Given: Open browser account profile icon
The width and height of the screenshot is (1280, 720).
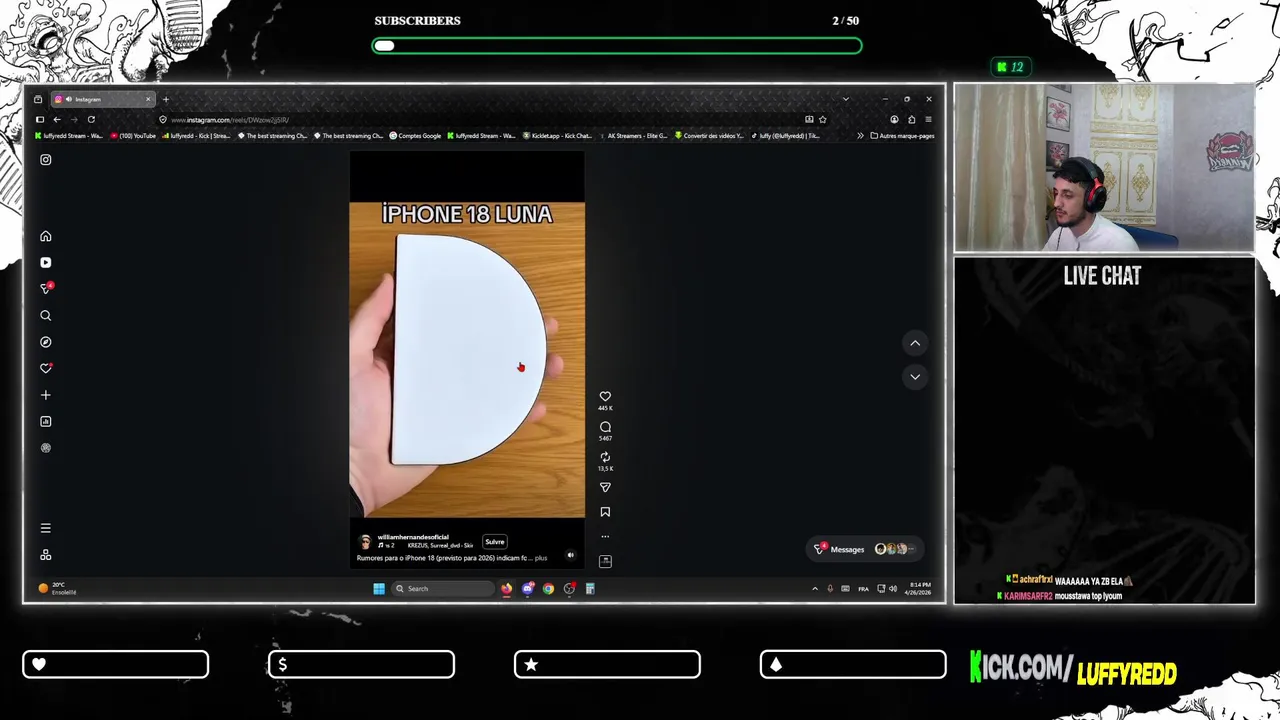Looking at the screenshot, I should coord(894,119).
